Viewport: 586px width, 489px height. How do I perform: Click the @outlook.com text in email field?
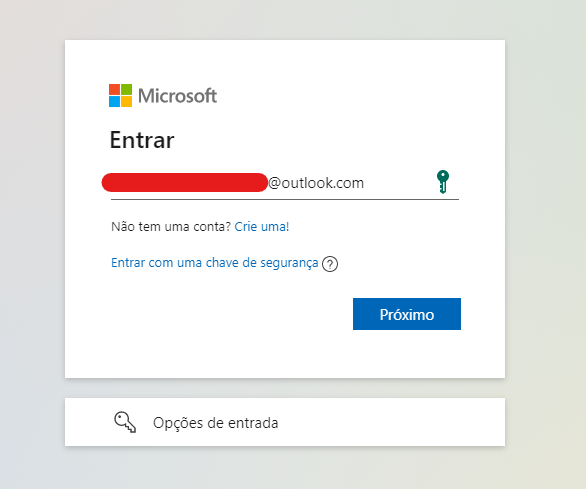coord(316,183)
